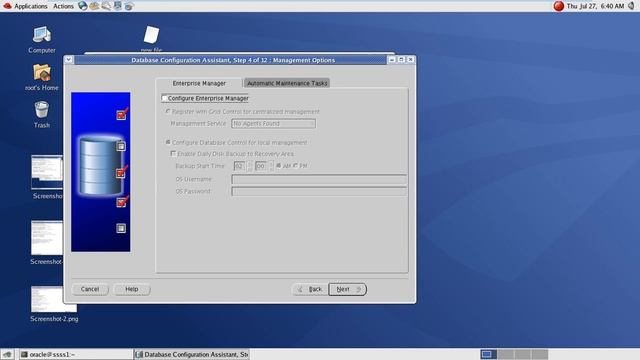This screenshot has width=640, height=360.
Task: Select Register with Grid Control radio button
Action: tap(168, 111)
